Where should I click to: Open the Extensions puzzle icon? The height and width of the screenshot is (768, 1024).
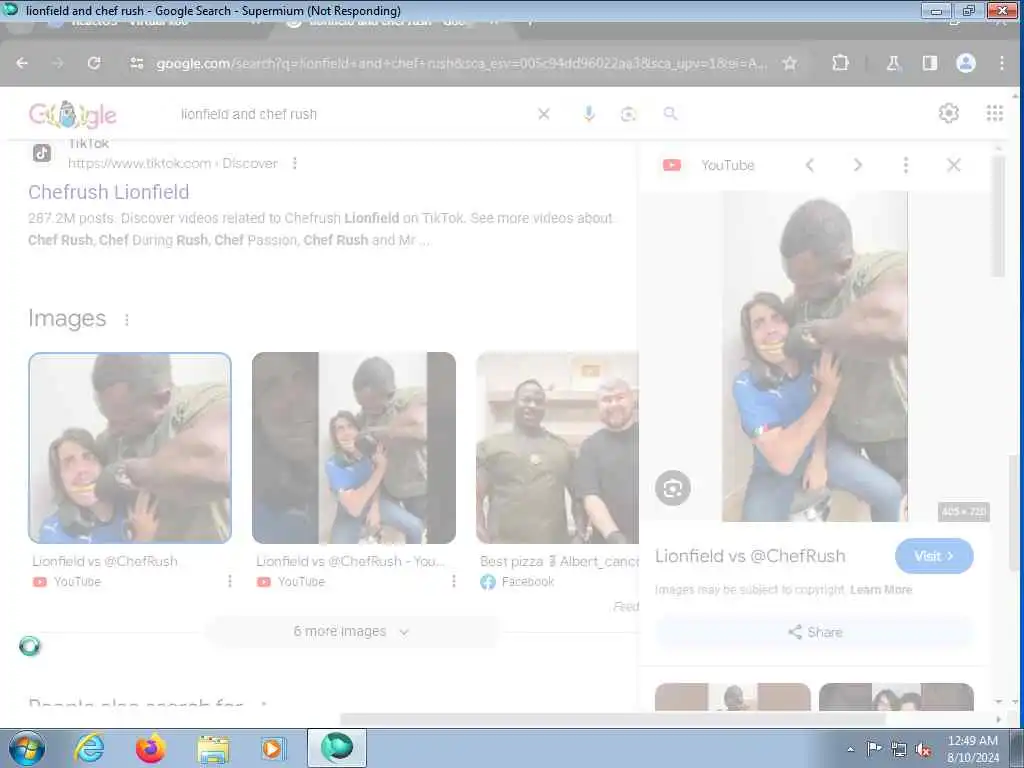pyautogui.click(x=840, y=63)
